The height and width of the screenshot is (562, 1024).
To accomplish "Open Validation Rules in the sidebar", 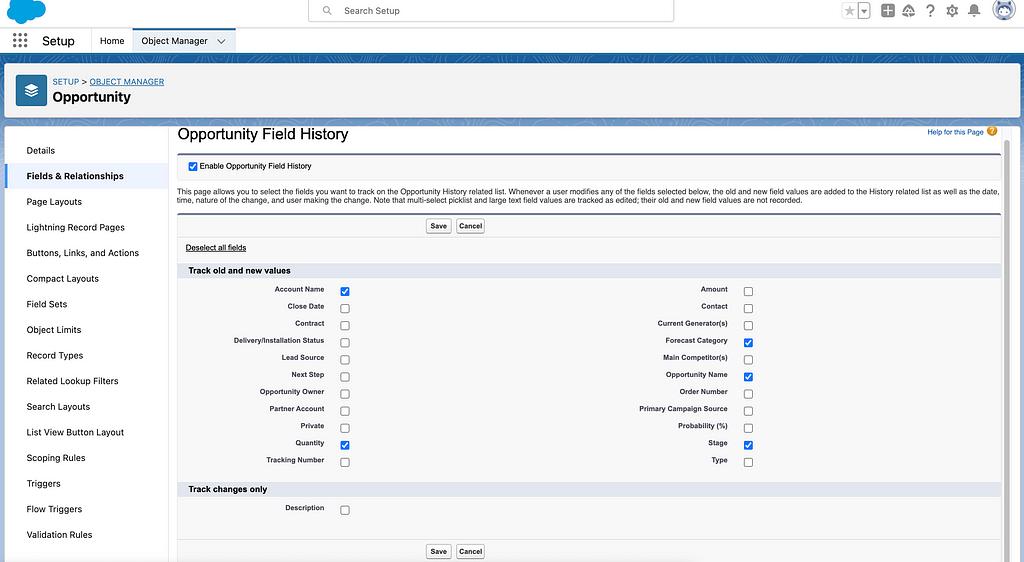I will [x=59, y=535].
